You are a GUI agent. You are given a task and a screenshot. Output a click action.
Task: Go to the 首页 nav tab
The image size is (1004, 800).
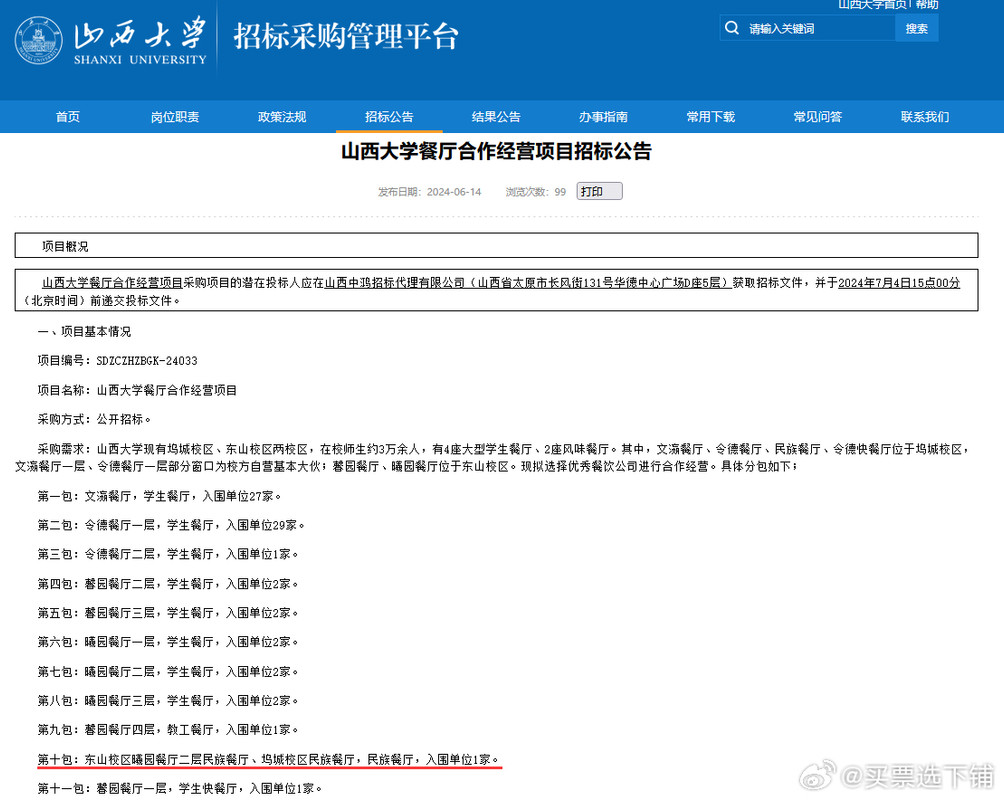pos(68,117)
